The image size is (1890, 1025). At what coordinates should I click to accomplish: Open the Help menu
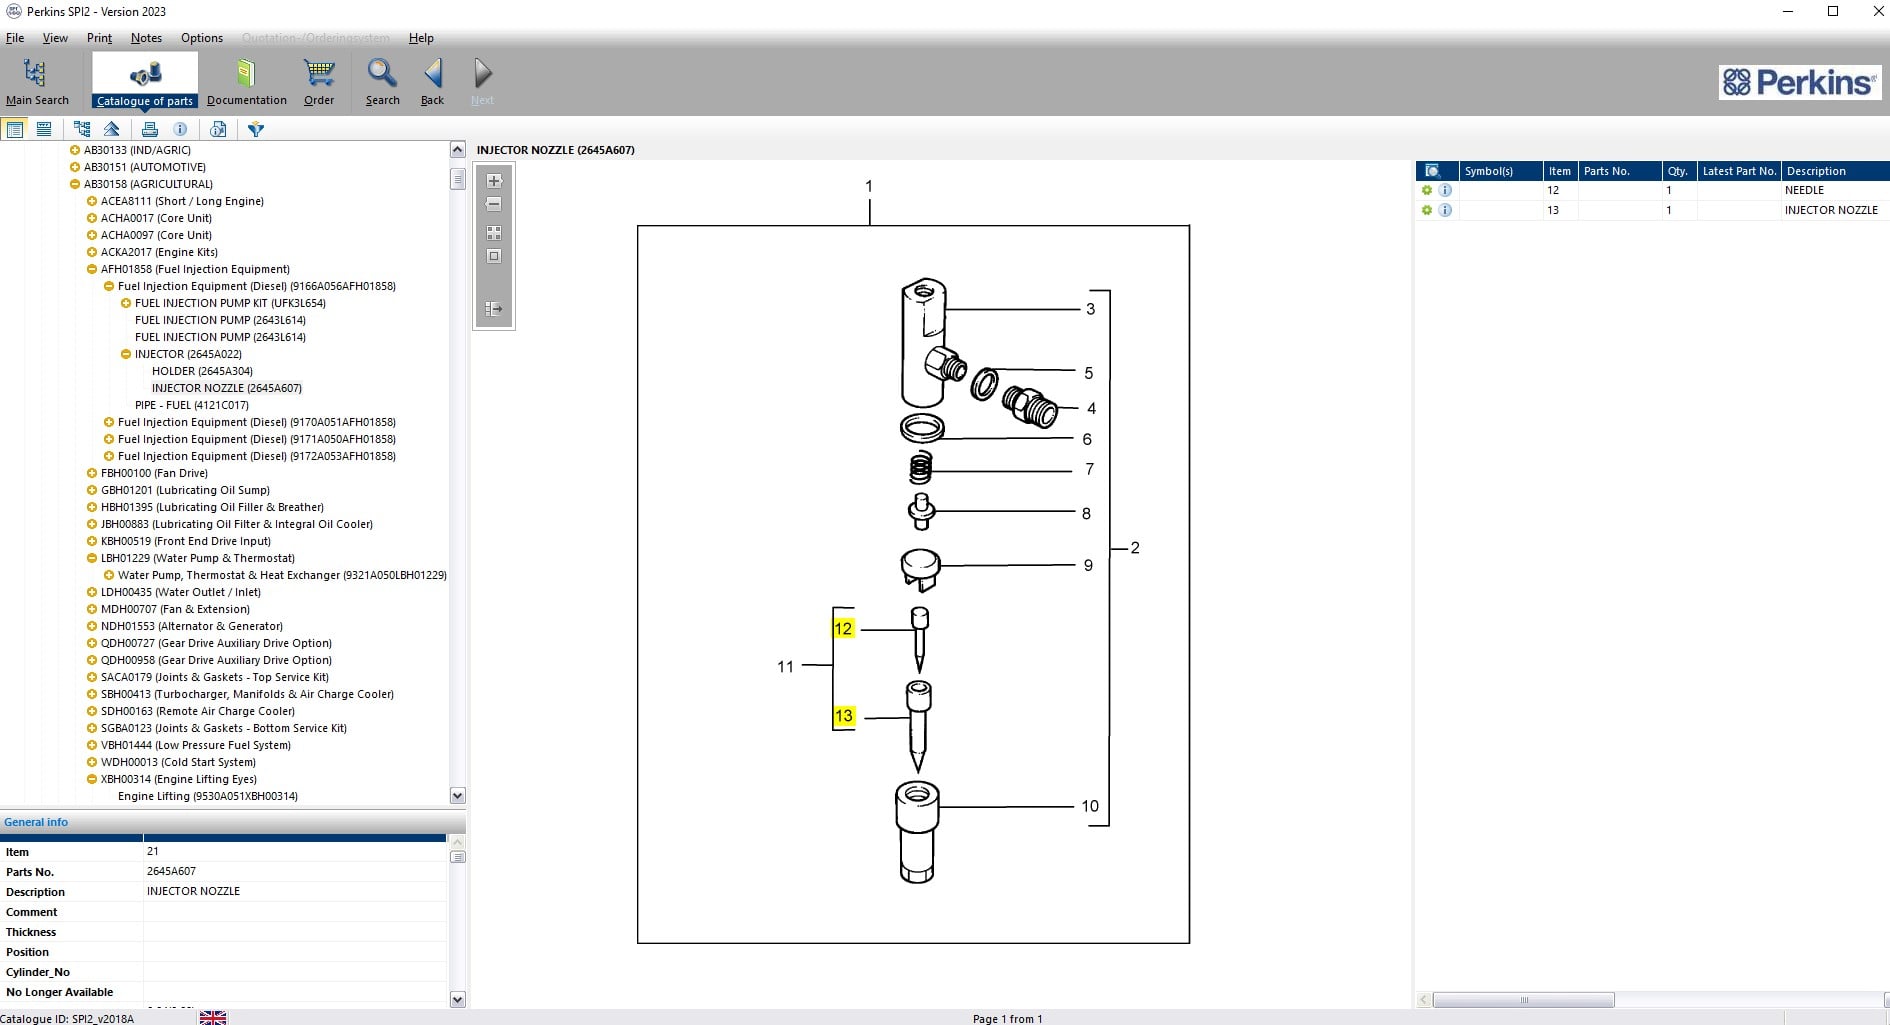point(421,38)
